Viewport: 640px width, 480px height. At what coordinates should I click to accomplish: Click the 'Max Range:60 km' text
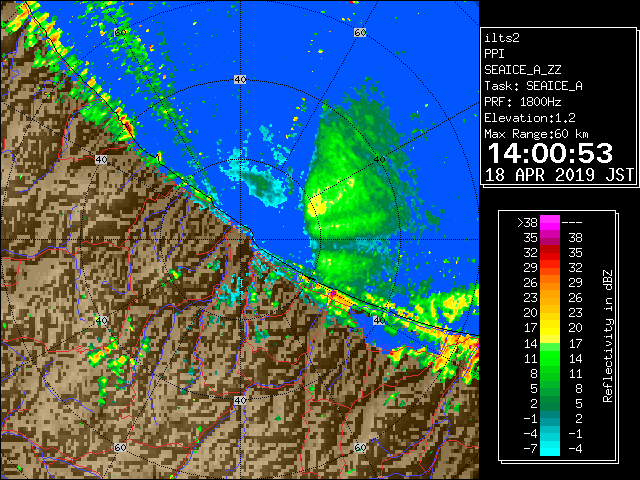[x=536, y=134]
